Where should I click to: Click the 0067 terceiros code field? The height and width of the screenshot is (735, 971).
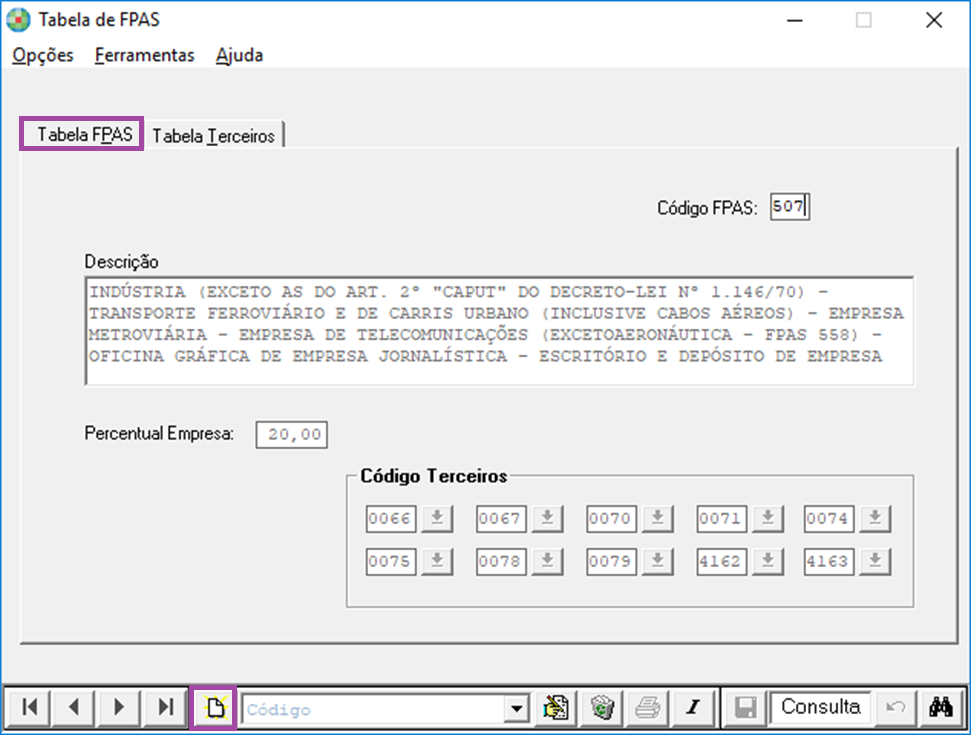501,518
